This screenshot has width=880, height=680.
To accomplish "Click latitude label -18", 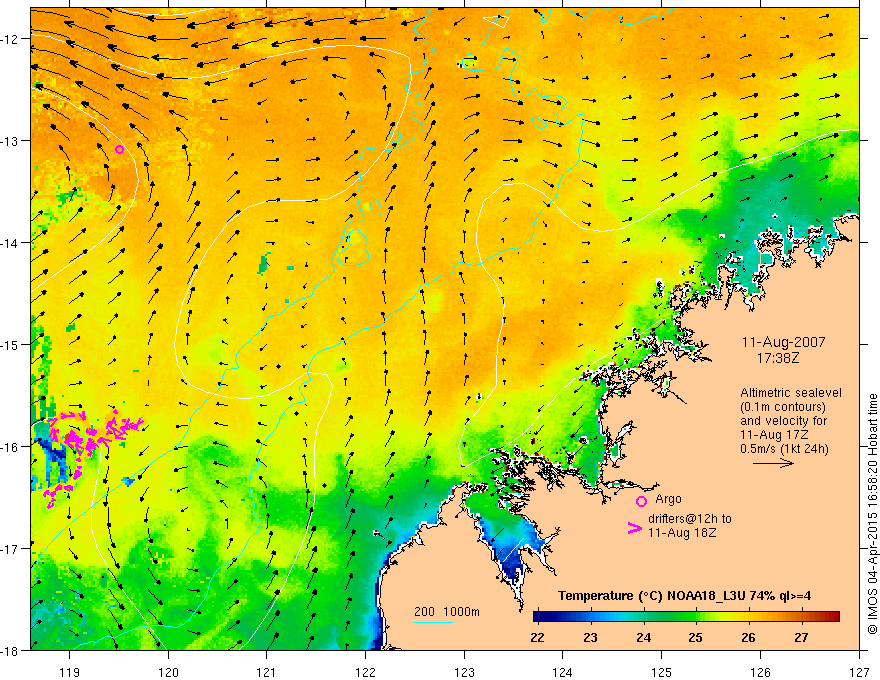I will click(10, 650).
